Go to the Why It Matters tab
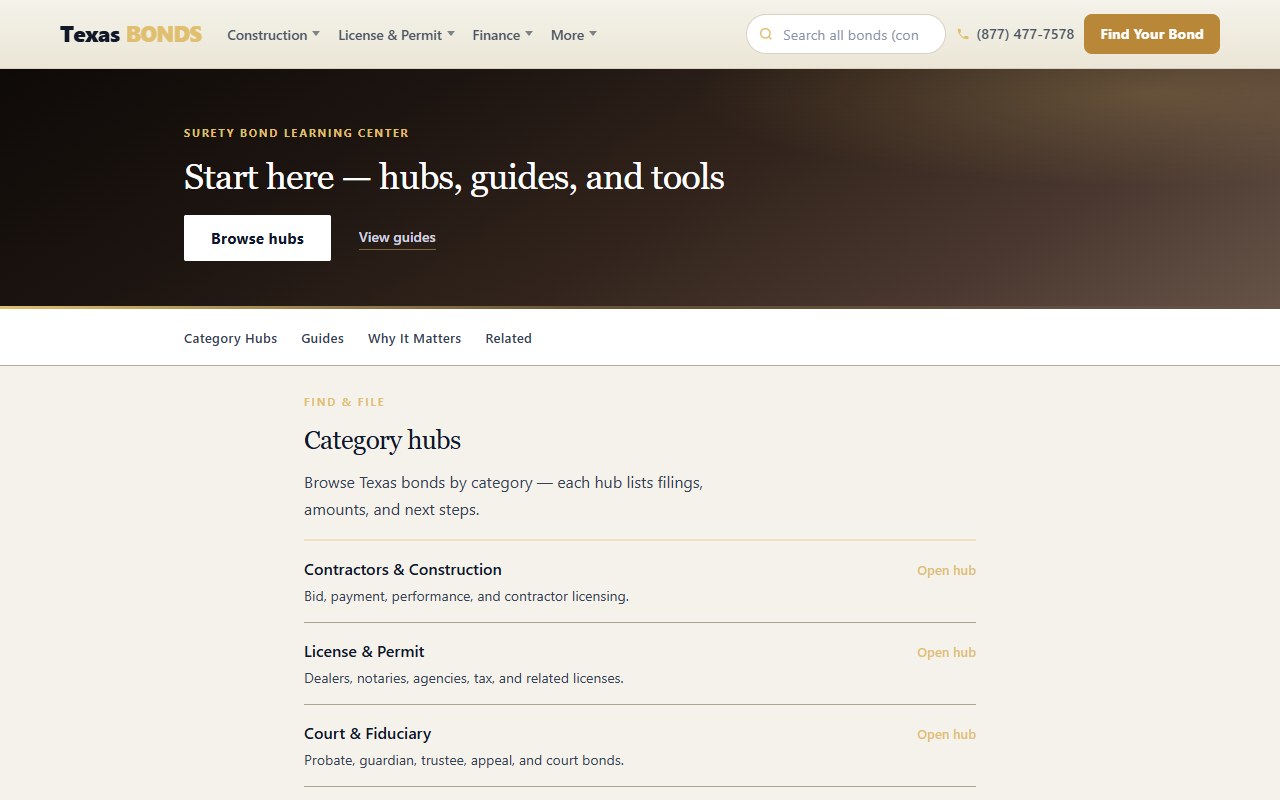This screenshot has width=1280, height=800. [415, 338]
